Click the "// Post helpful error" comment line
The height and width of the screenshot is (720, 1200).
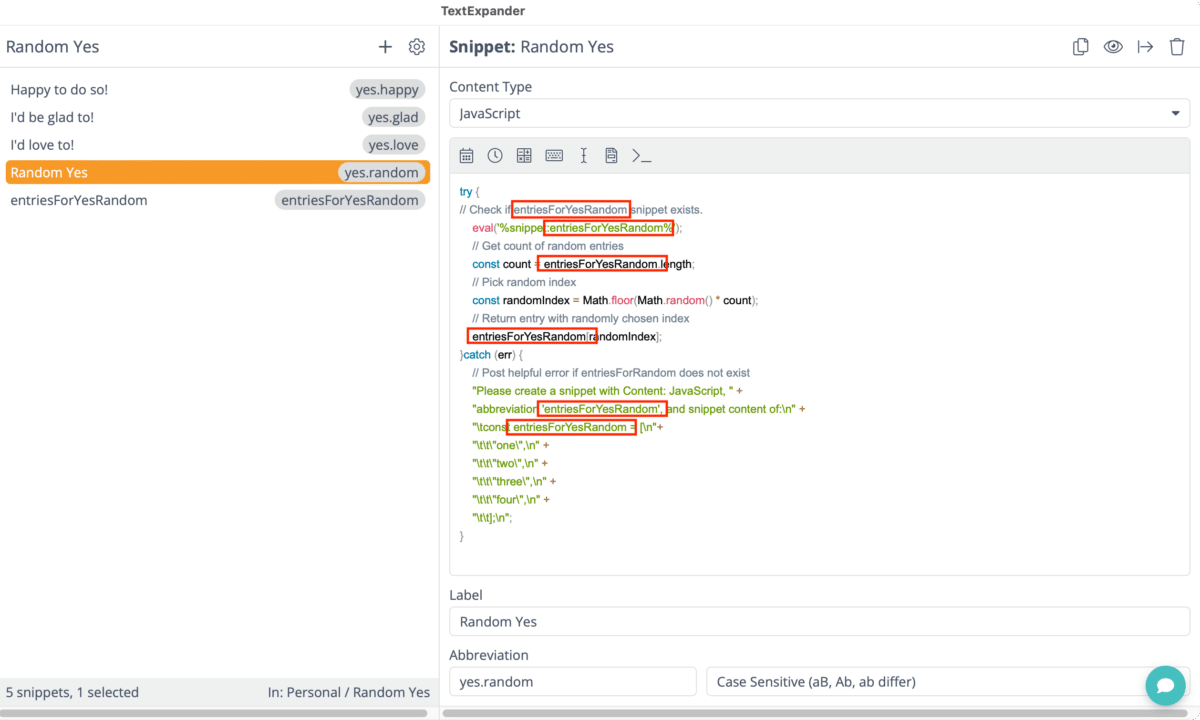click(x=611, y=372)
